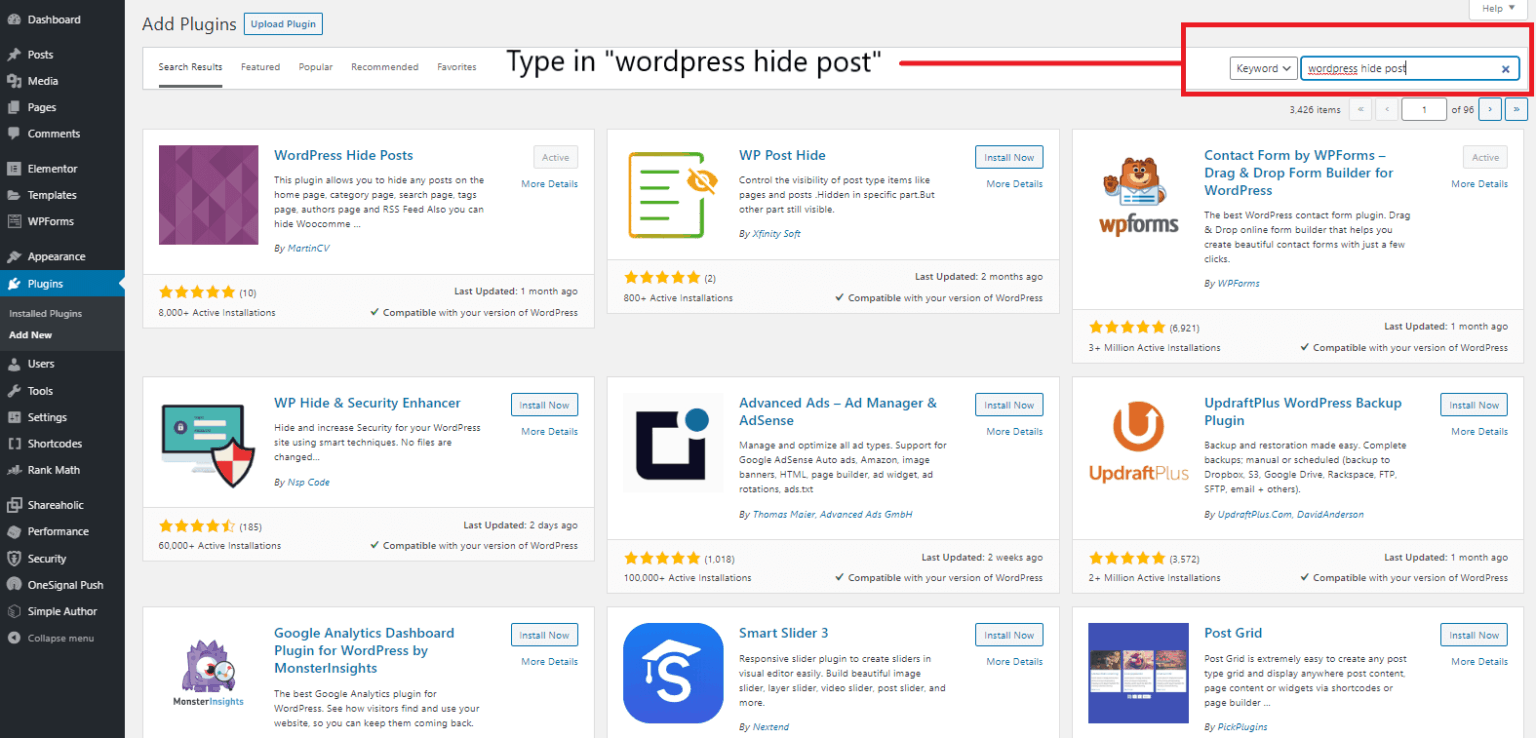Open the Appearance brush icon
Viewport: 1536px width, 738px height.
(13, 257)
